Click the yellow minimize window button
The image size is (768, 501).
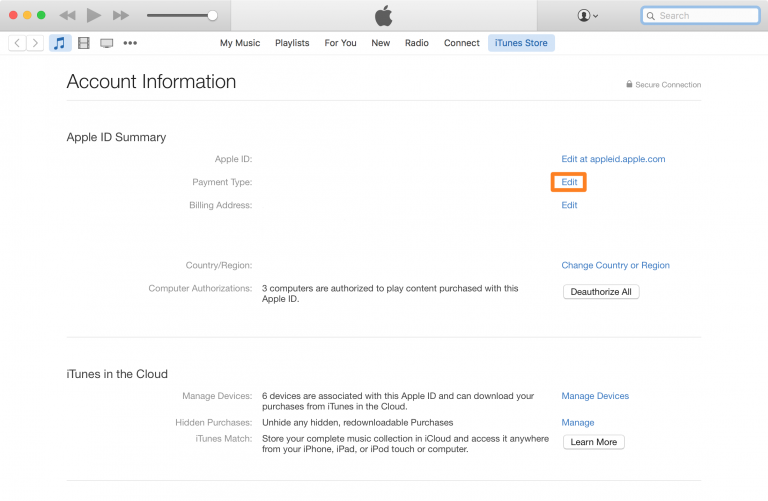[x=27, y=15]
